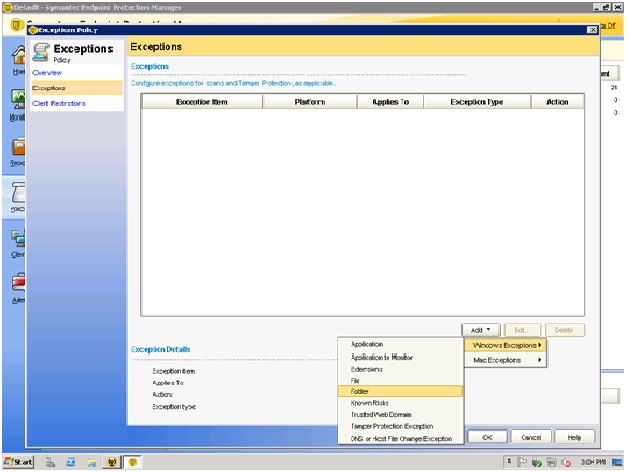Screen dimensions: 628x472
Task: Open Client Restrictions in the policy sidebar
Action: point(59,103)
